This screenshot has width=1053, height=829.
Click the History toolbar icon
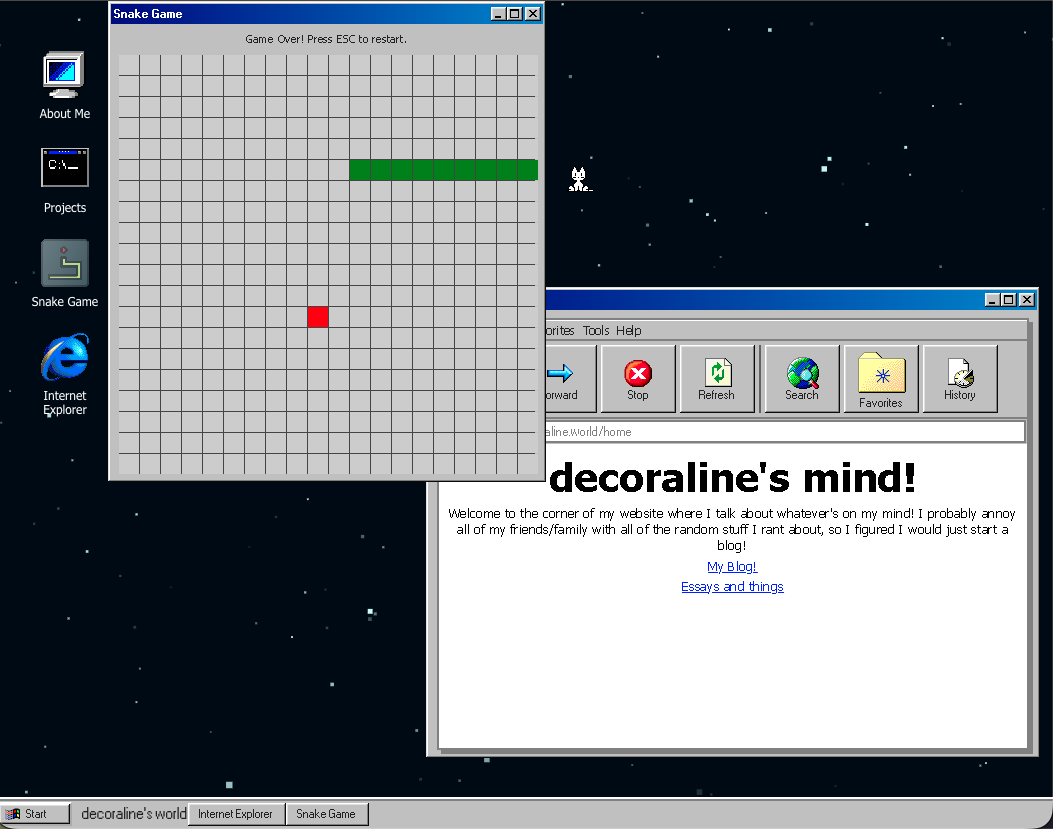pyautogui.click(x=959, y=378)
